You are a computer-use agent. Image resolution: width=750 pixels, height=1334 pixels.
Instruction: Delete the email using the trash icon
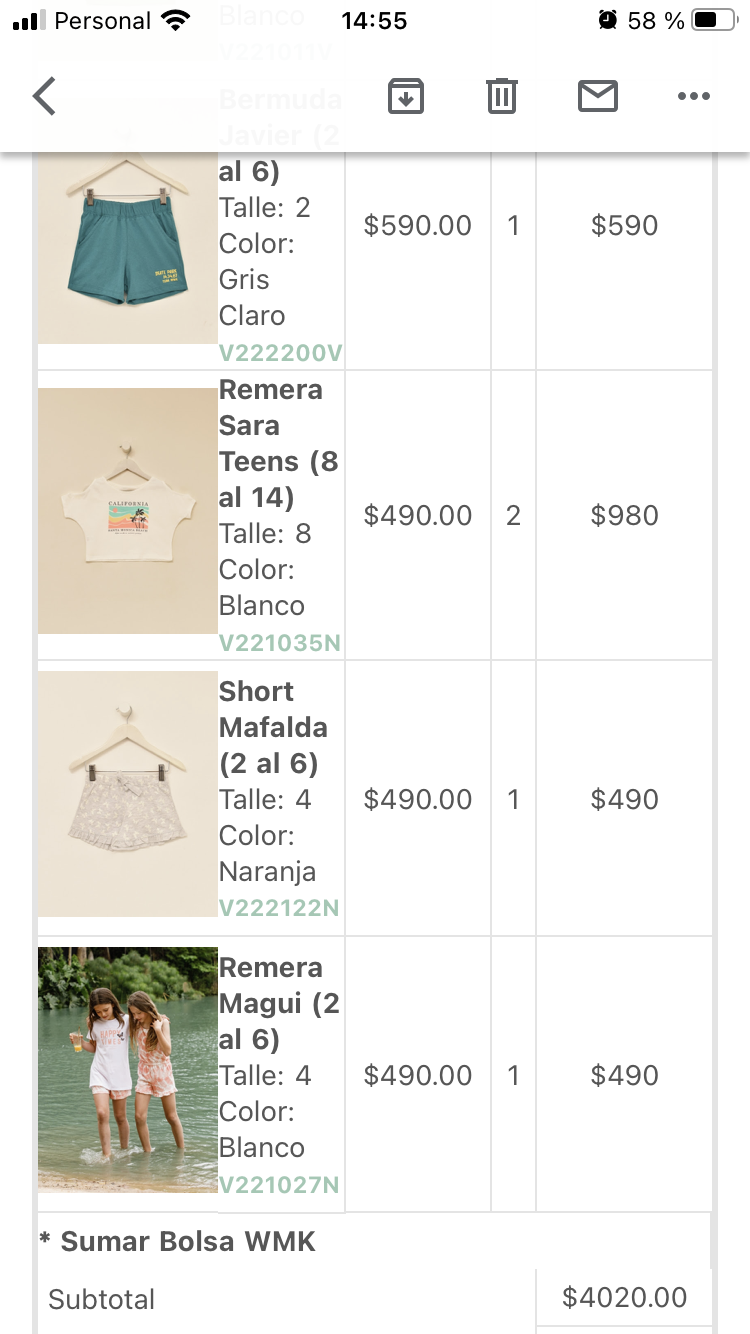click(501, 97)
